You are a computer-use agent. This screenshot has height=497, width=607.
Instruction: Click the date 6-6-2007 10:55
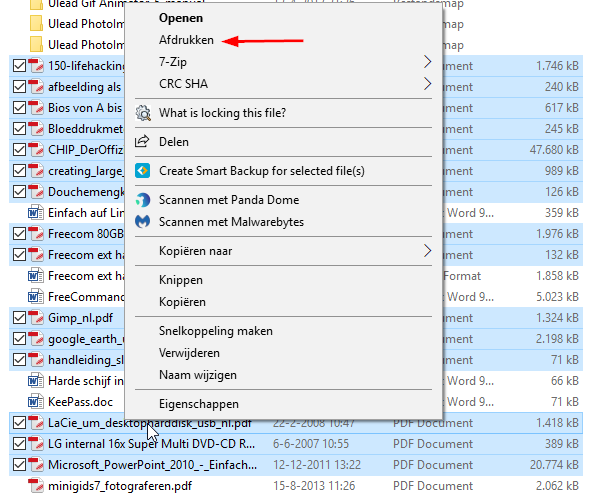311,444
